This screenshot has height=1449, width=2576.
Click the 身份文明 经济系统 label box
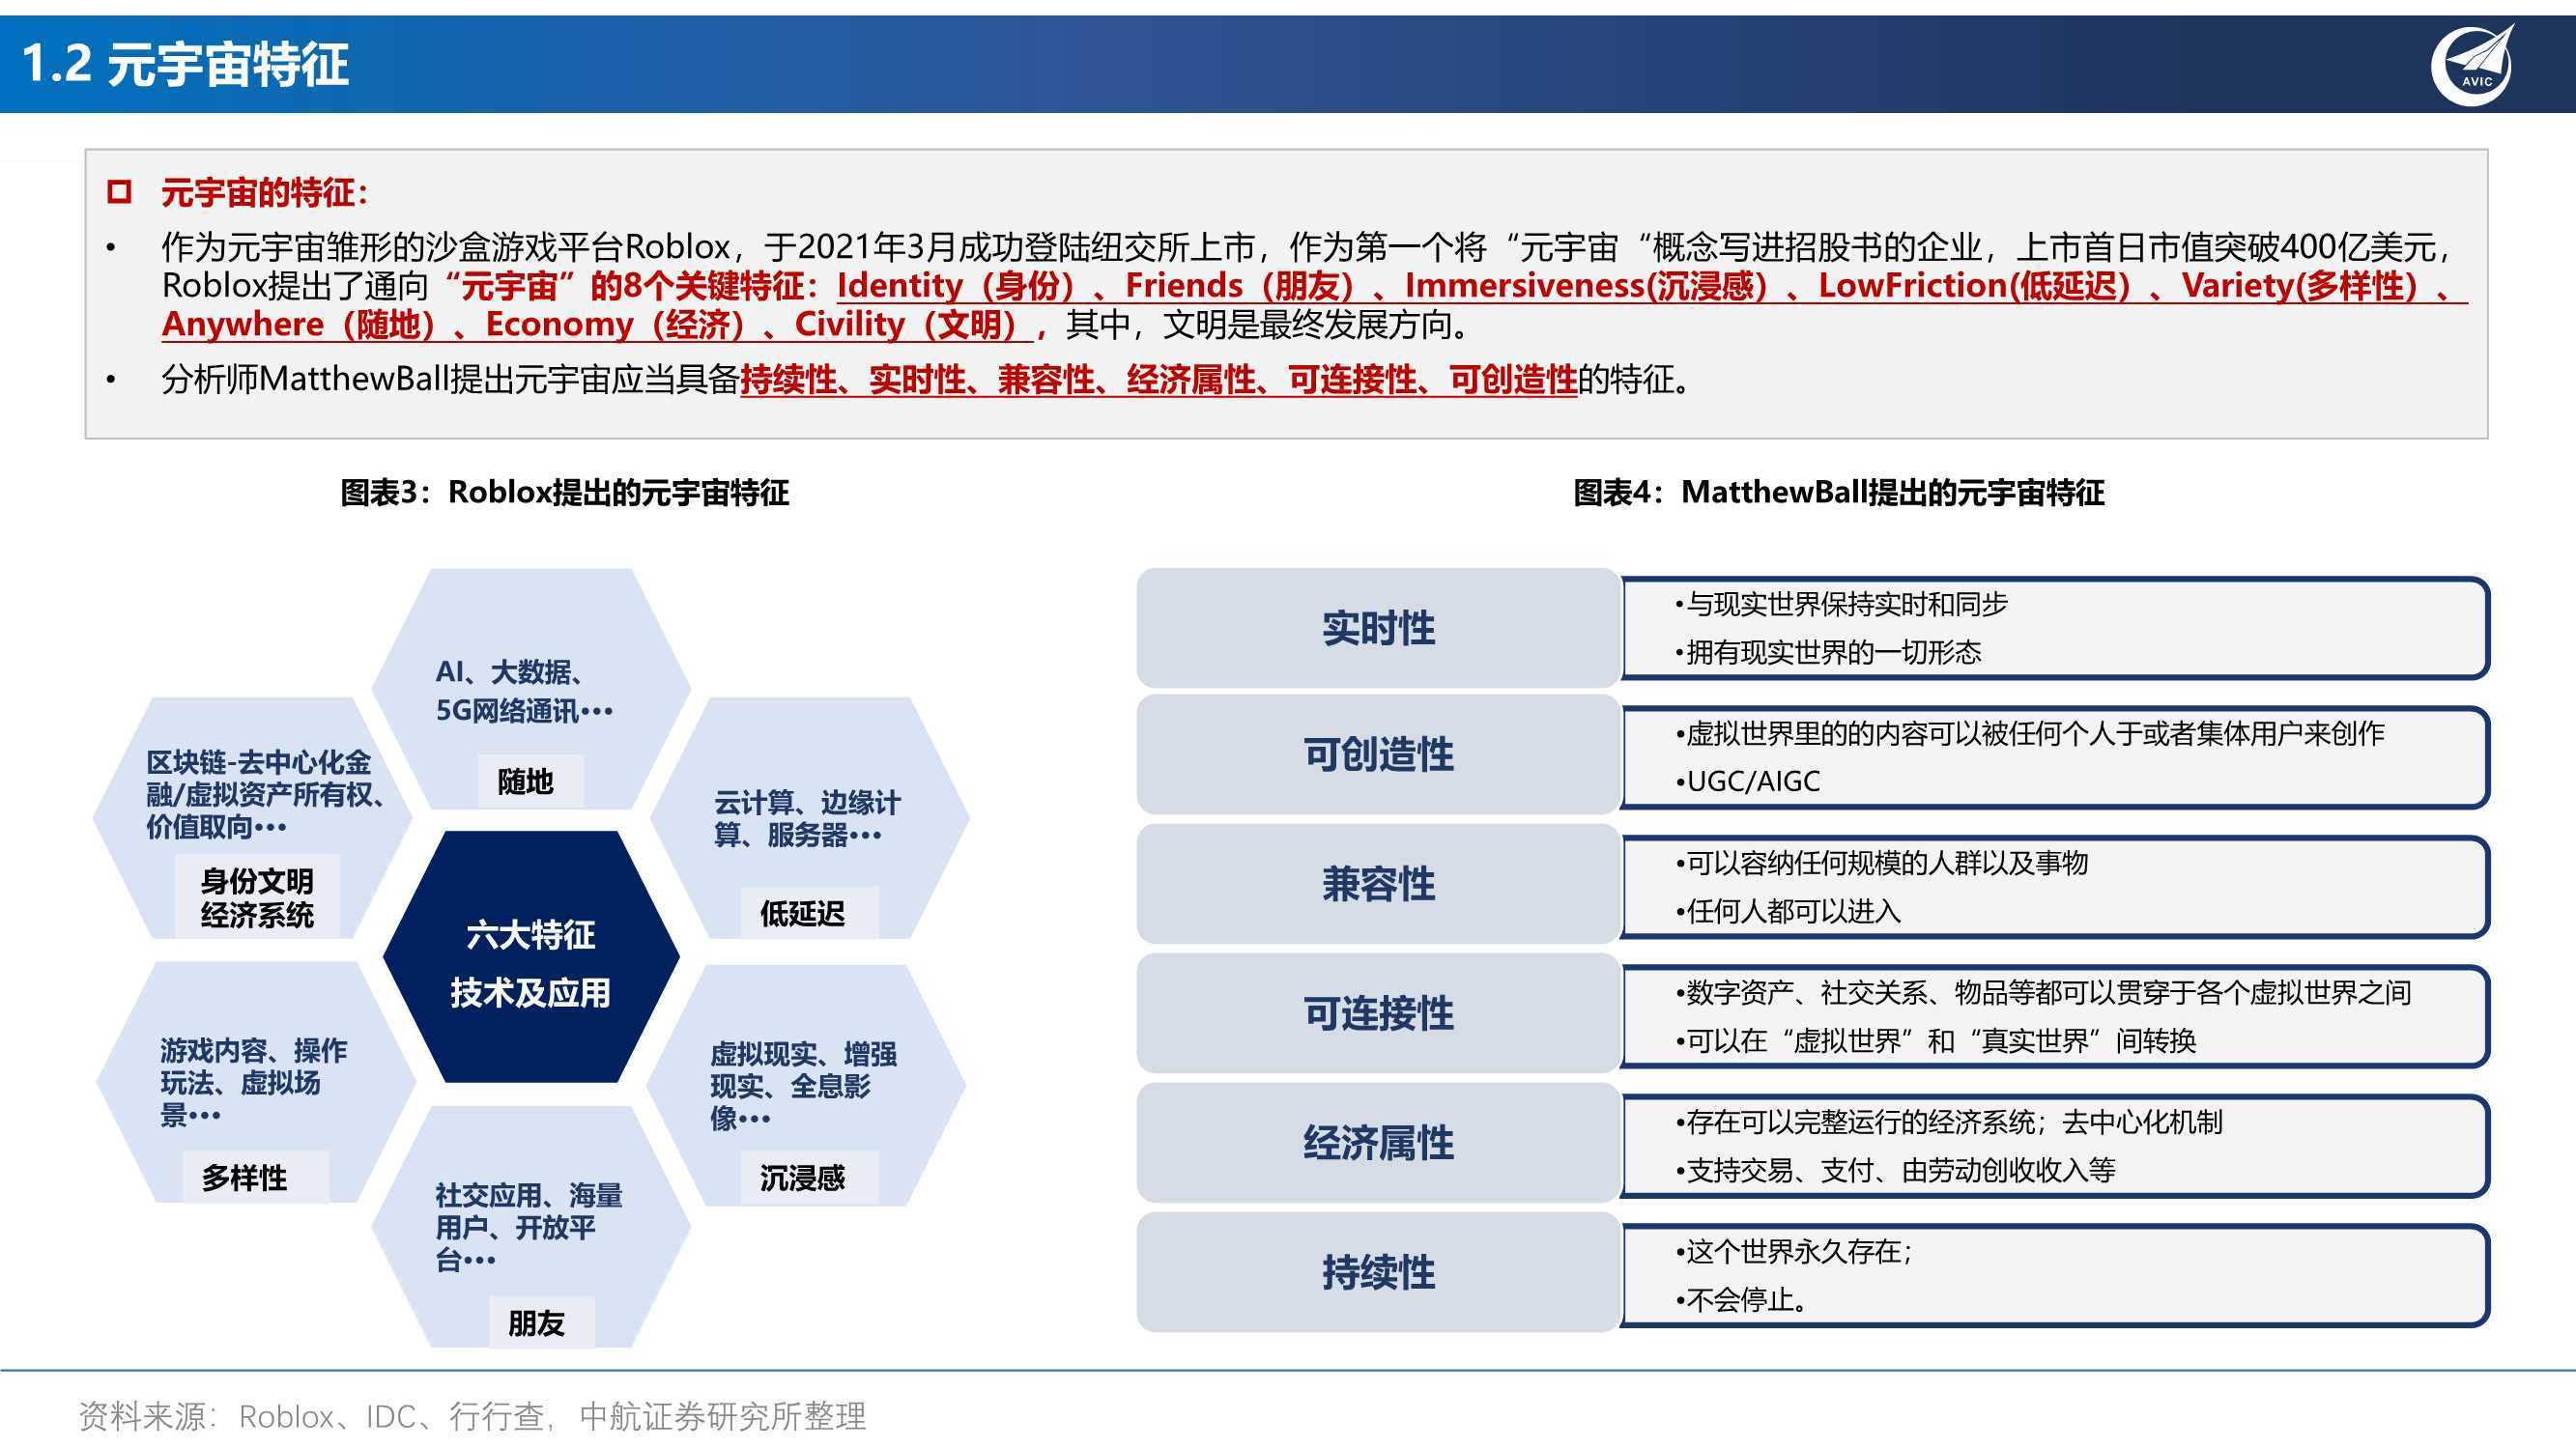(x=257, y=896)
